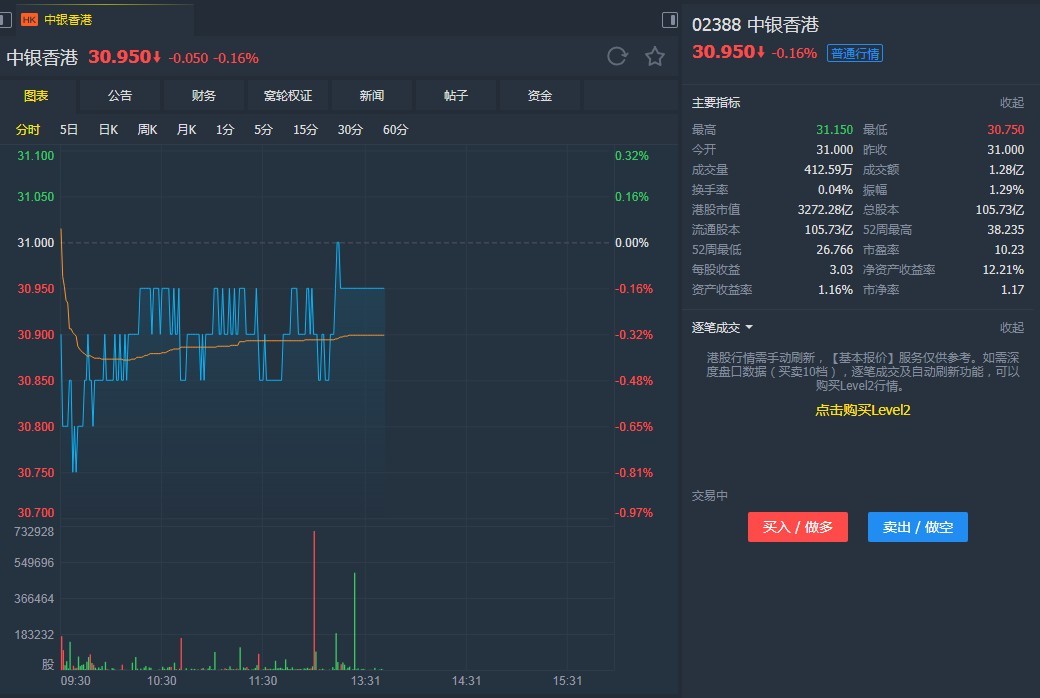Image resolution: width=1040 pixels, height=698 pixels.
Task: Click the 换手率 value 0.04%
Action: click(835, 190)
